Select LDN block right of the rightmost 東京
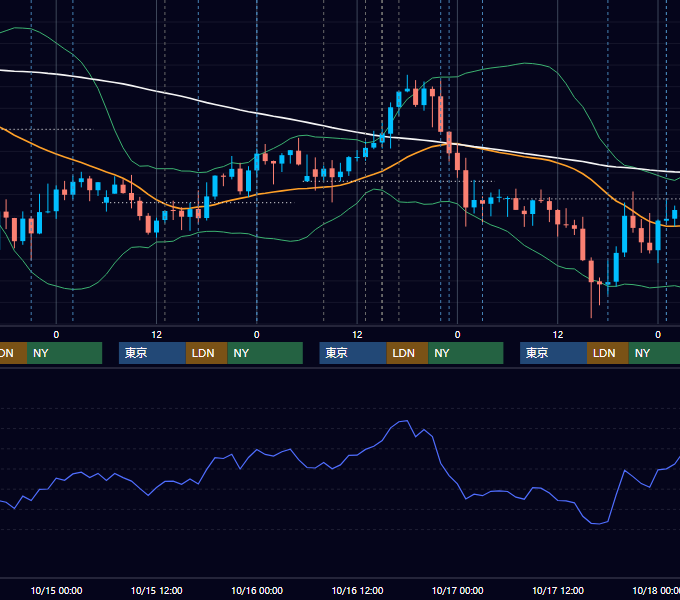 (608, 353)
